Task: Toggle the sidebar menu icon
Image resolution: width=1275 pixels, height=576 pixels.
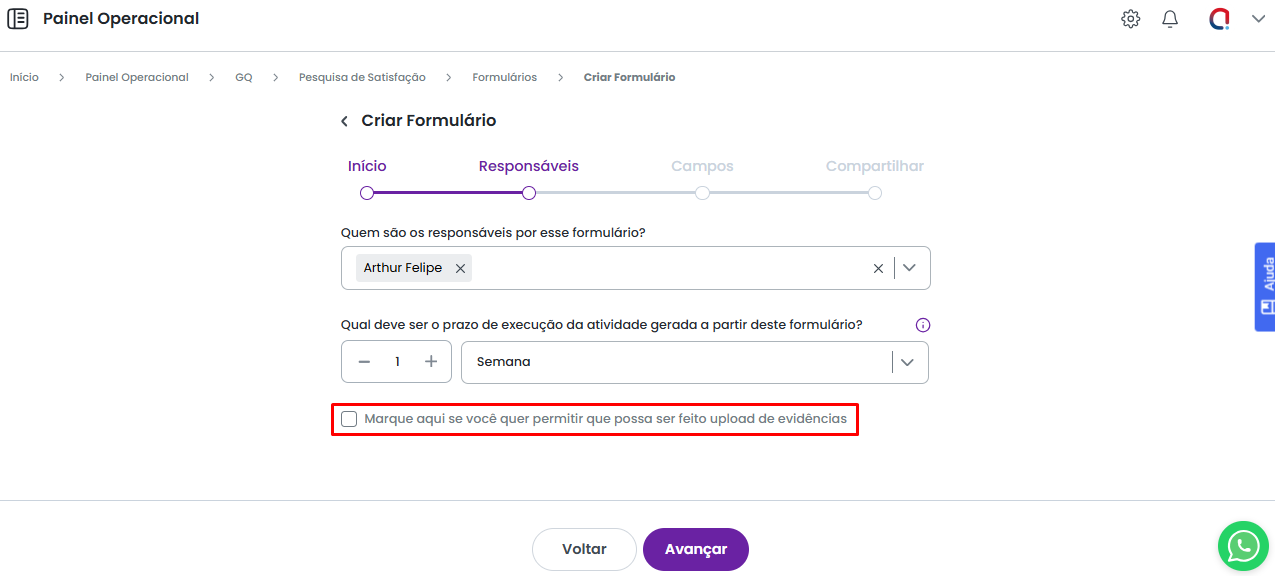Action: point(18,19)
